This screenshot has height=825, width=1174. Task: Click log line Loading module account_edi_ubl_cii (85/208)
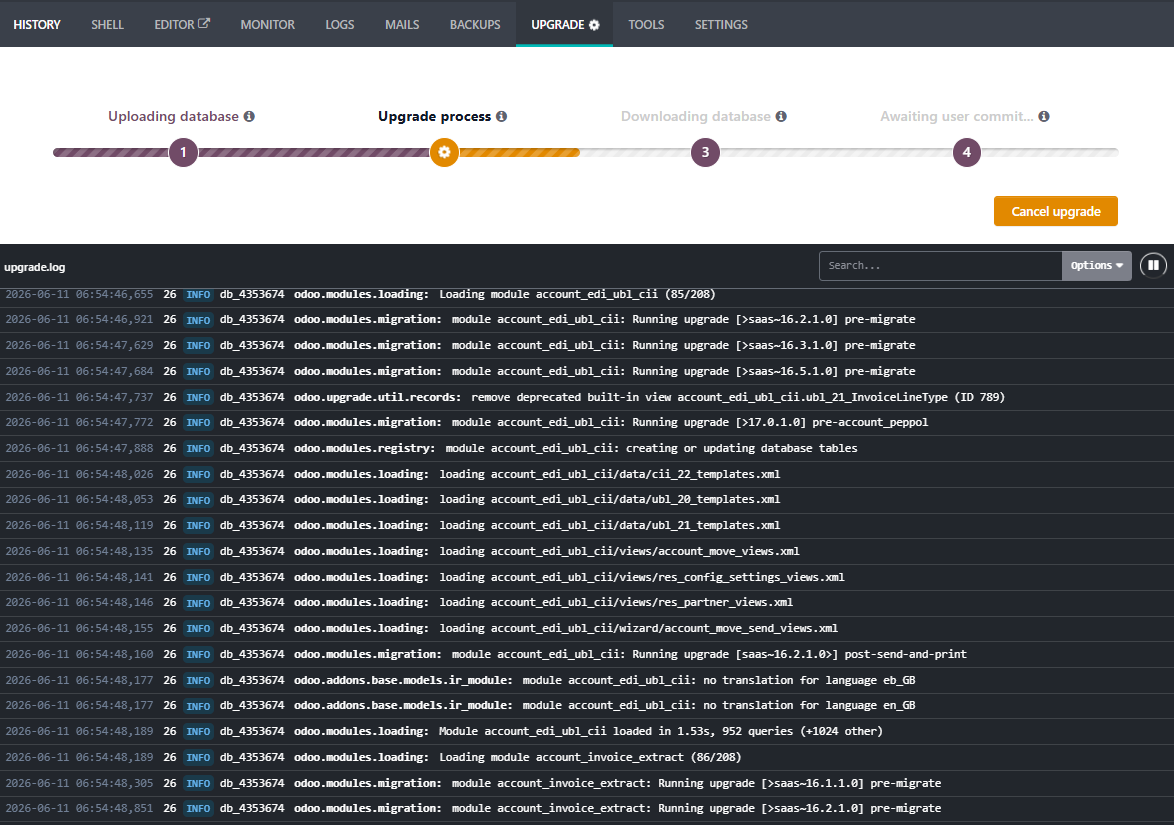(587, 295)
